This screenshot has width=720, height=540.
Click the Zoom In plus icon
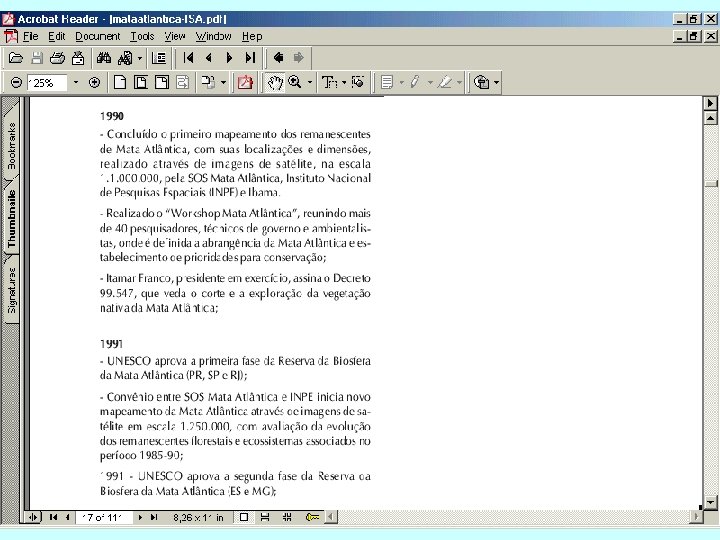click(95, 83)
